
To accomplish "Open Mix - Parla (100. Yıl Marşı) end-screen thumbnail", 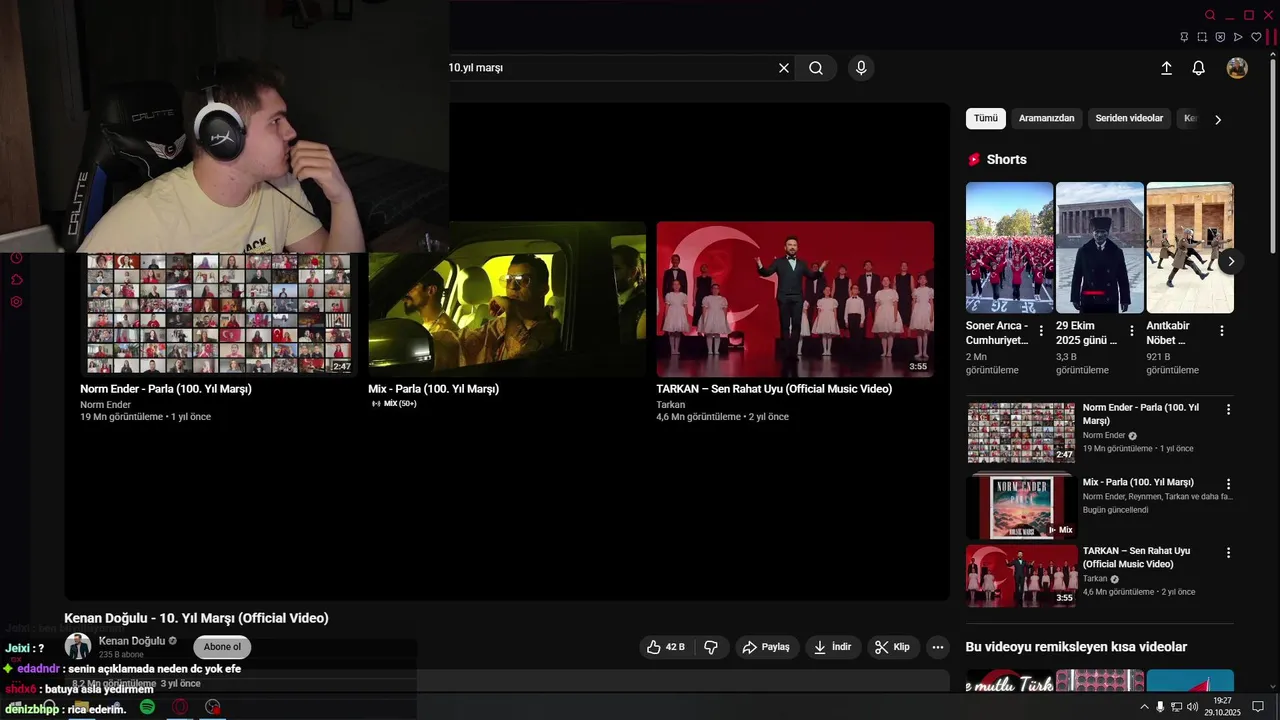I will [x=507, y=298].
